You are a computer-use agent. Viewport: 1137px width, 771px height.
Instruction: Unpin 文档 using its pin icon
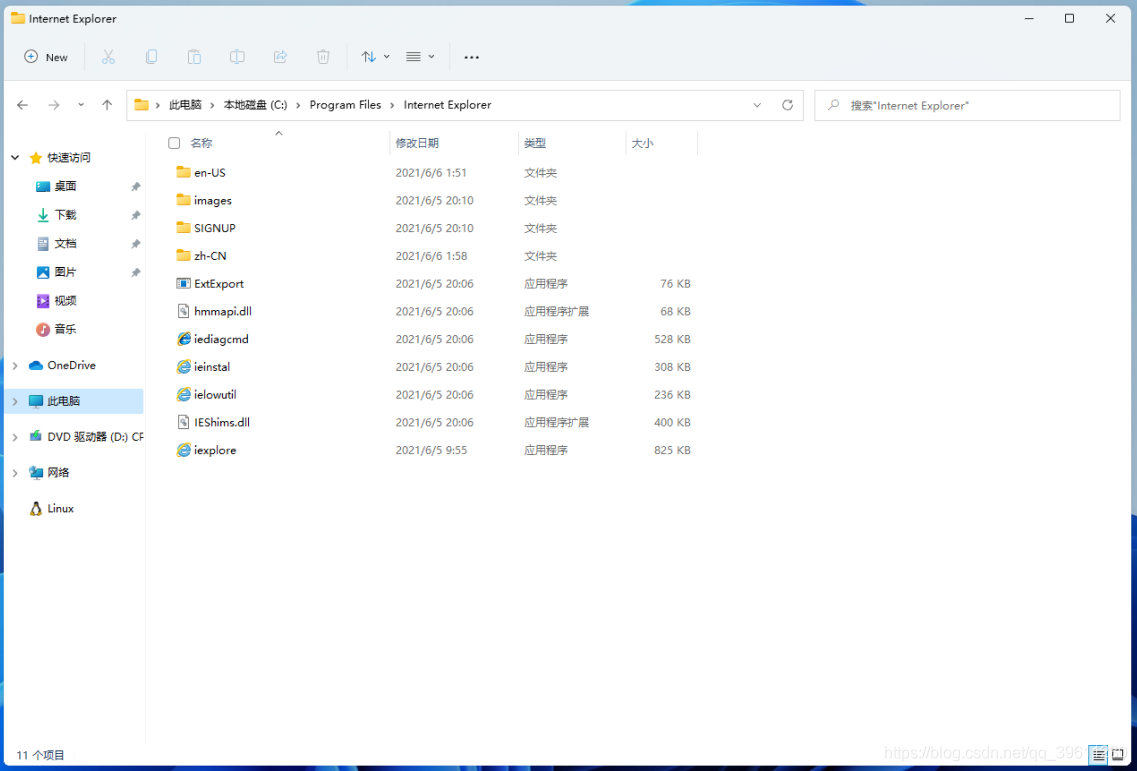pos(136,244)
